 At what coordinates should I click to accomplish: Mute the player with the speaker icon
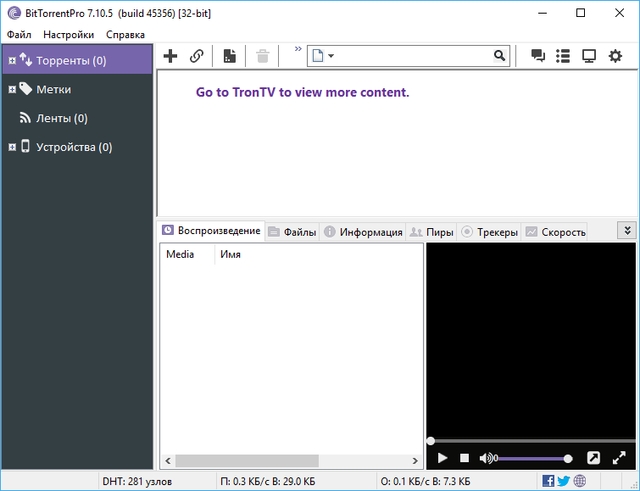tap(487, 458)
